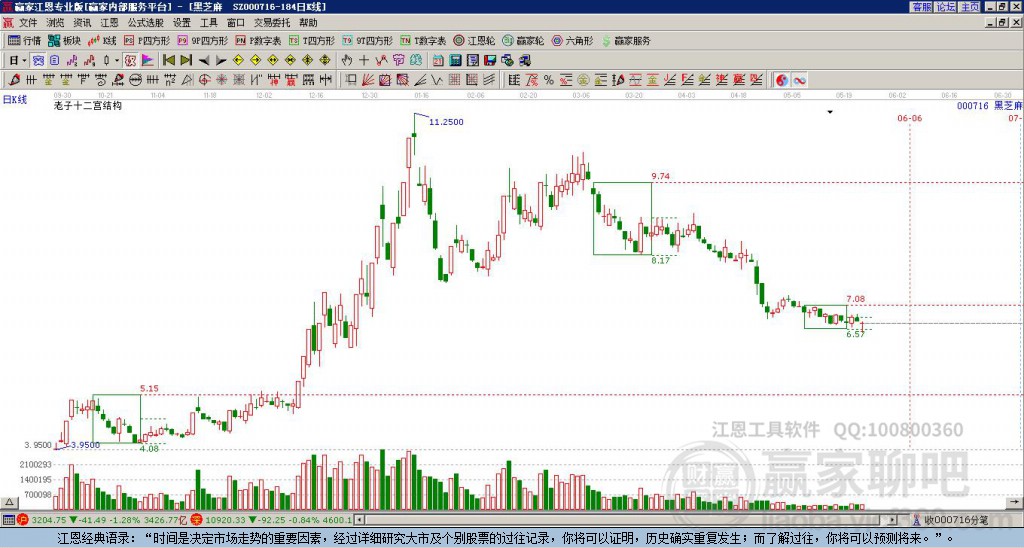Expand the candlestick style dropdown arrow
Image resolution: width=1024 pixels, height=548 pixels.
(x=117, y=61)
